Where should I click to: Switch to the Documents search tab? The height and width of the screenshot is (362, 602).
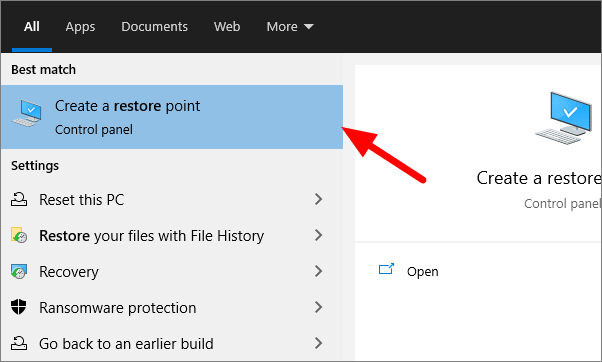click(x=154, y=26)
